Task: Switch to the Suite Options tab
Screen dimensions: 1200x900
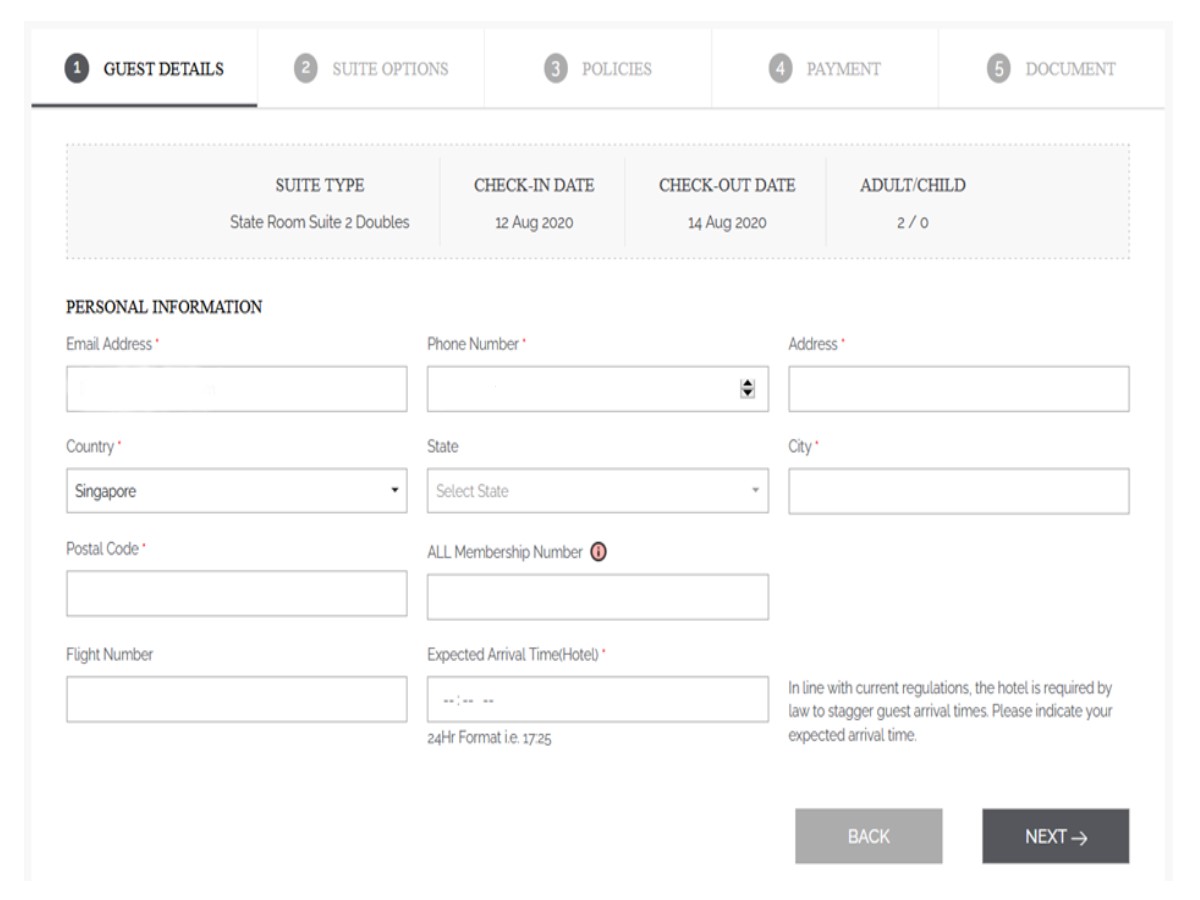Action: [371, 69]
